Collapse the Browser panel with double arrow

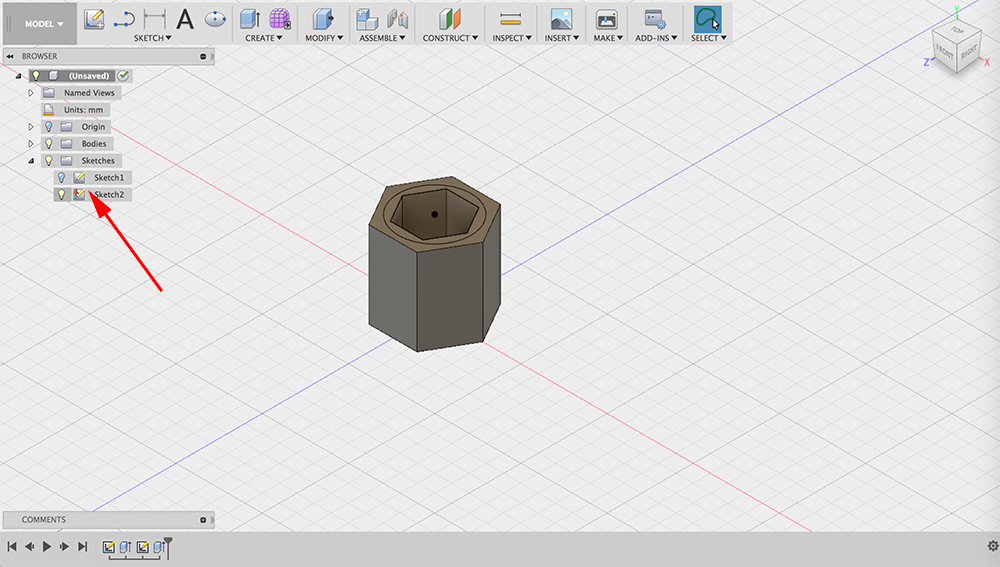(x=10, y=56)
